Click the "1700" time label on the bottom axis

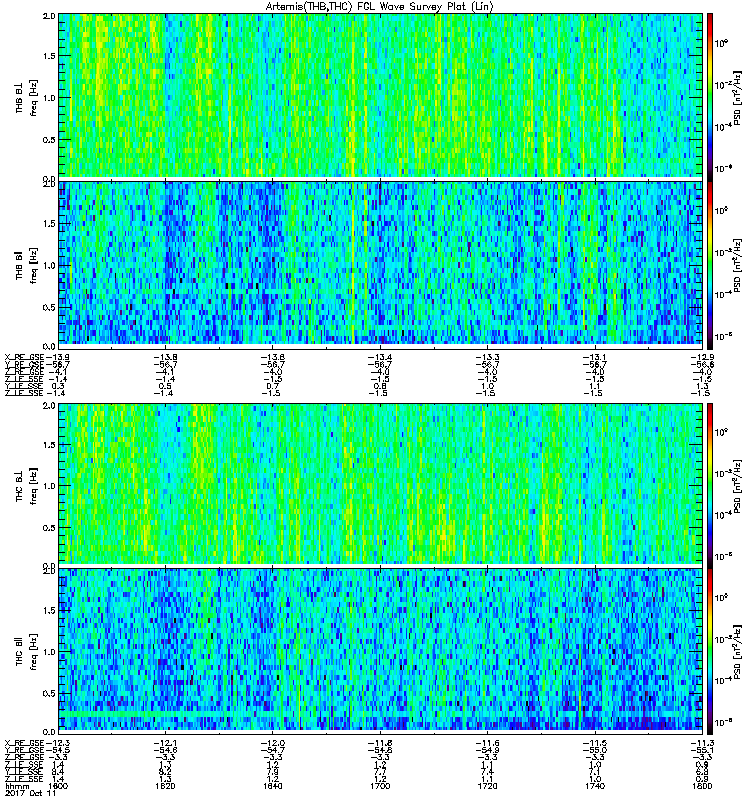[x=380, y=786]
